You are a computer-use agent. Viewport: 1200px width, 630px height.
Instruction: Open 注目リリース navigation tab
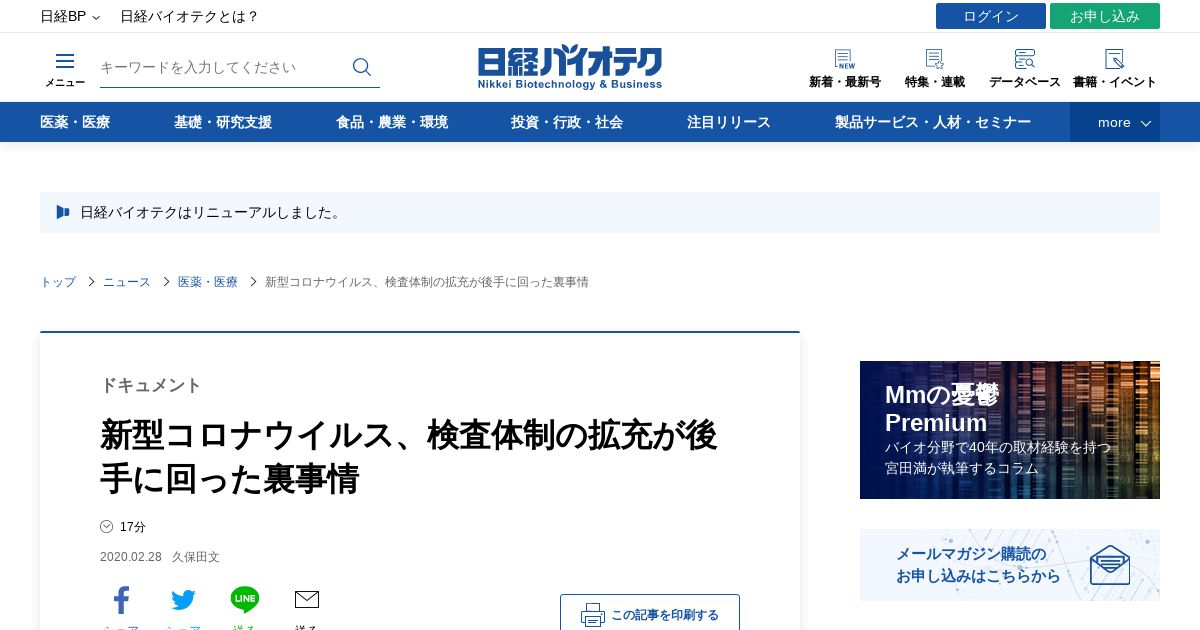pyautogui.click(x=729, y=122)
